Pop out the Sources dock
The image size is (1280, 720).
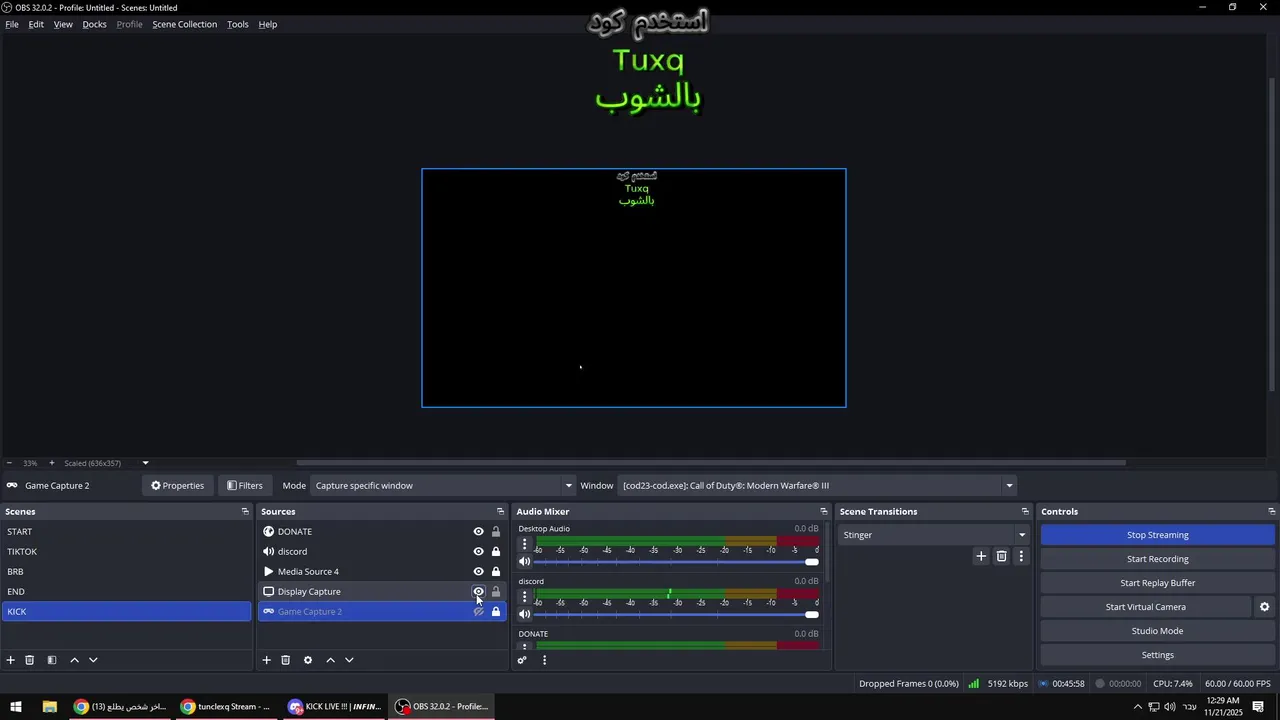point(500,511)
